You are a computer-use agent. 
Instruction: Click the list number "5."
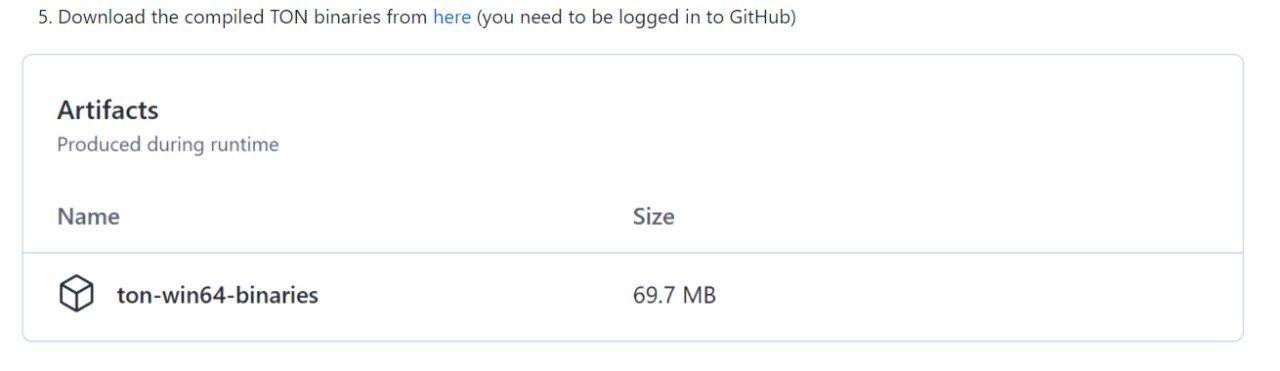45,18
